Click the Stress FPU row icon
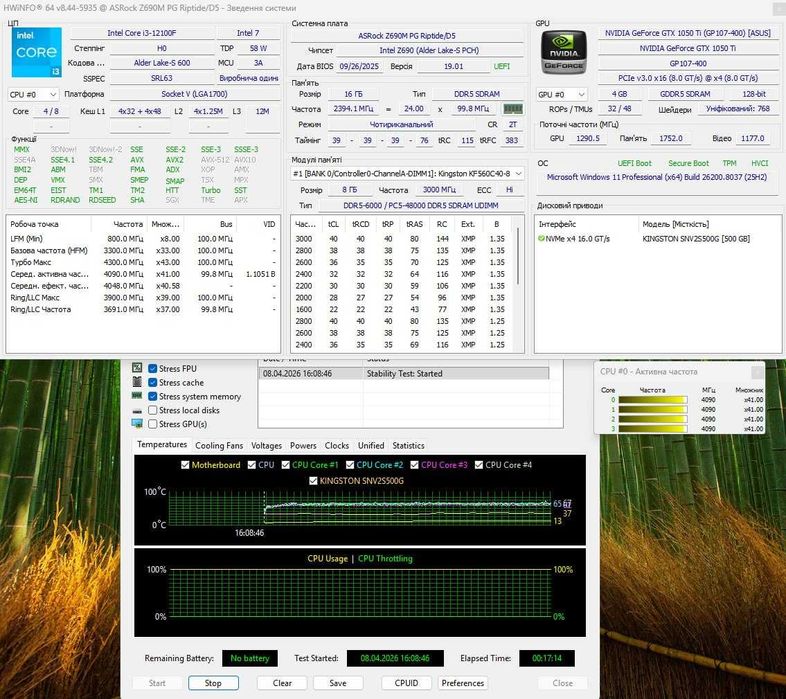This screenshot has height=699, width=786. [x=137, y=368]
